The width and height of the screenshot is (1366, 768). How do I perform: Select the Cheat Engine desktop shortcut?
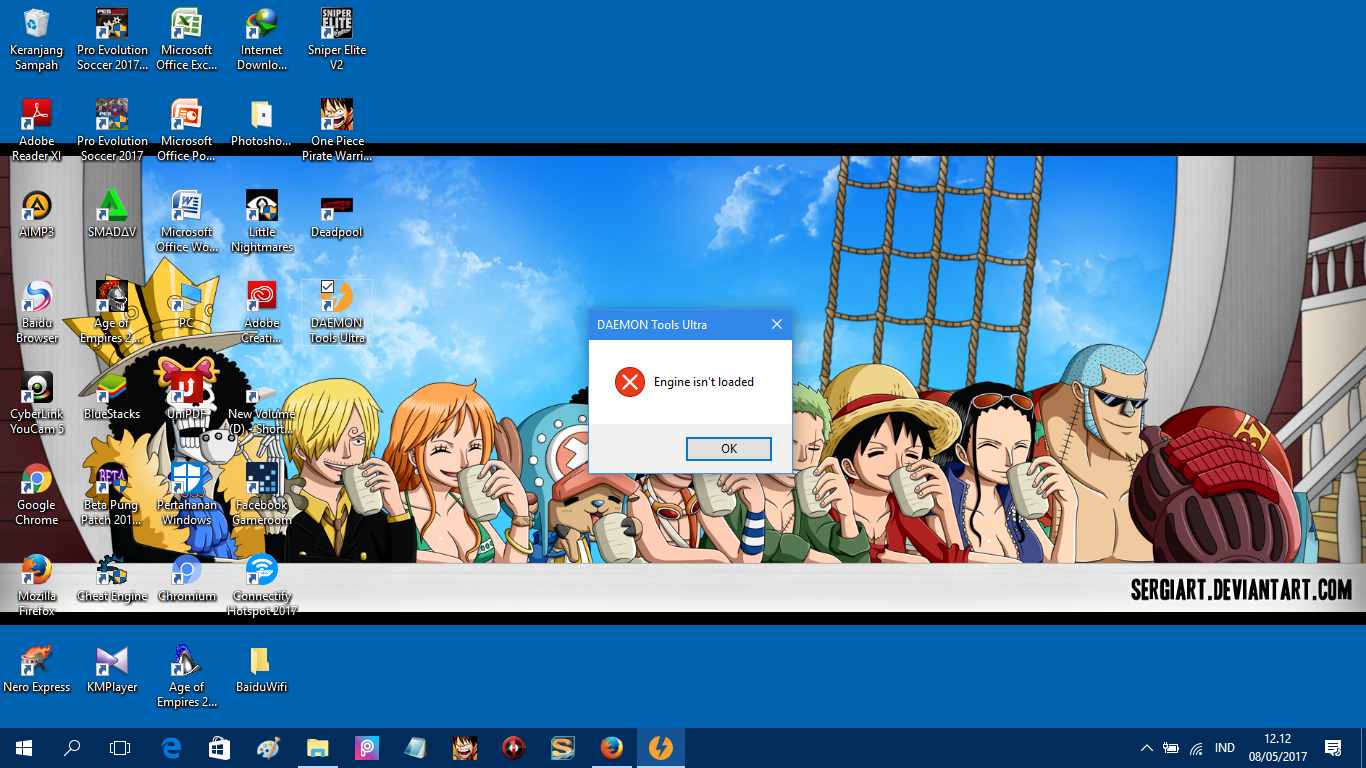112,579
